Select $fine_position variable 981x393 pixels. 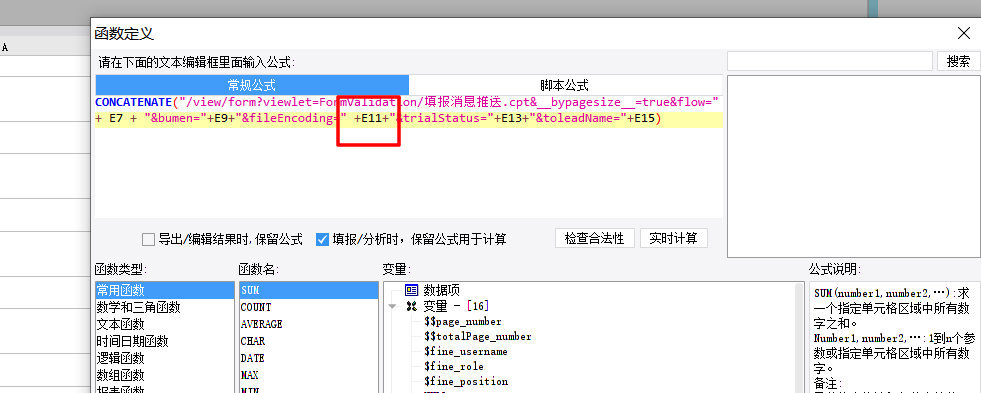click(x=465, y=381)
